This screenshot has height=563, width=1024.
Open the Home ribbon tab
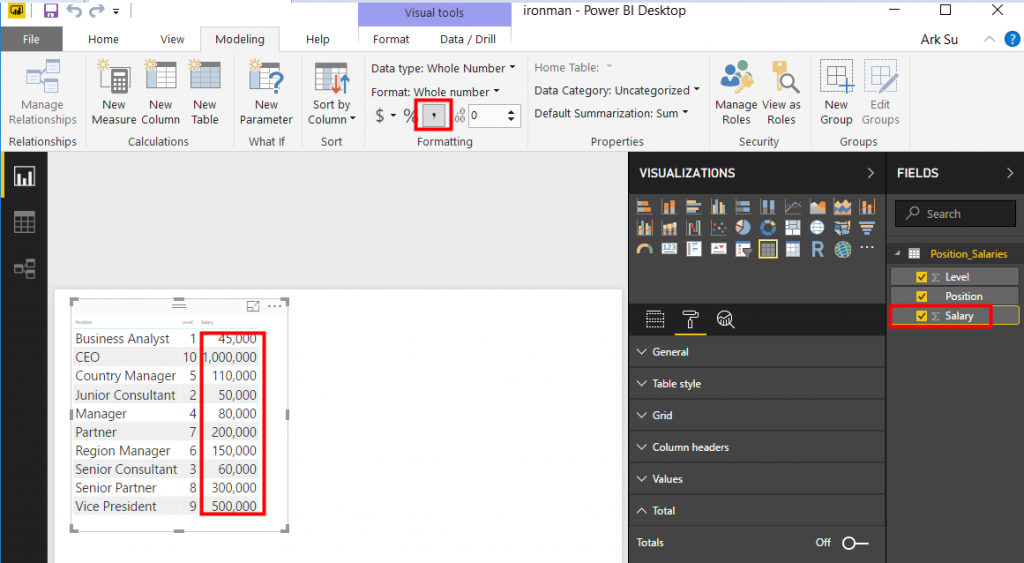103,39
